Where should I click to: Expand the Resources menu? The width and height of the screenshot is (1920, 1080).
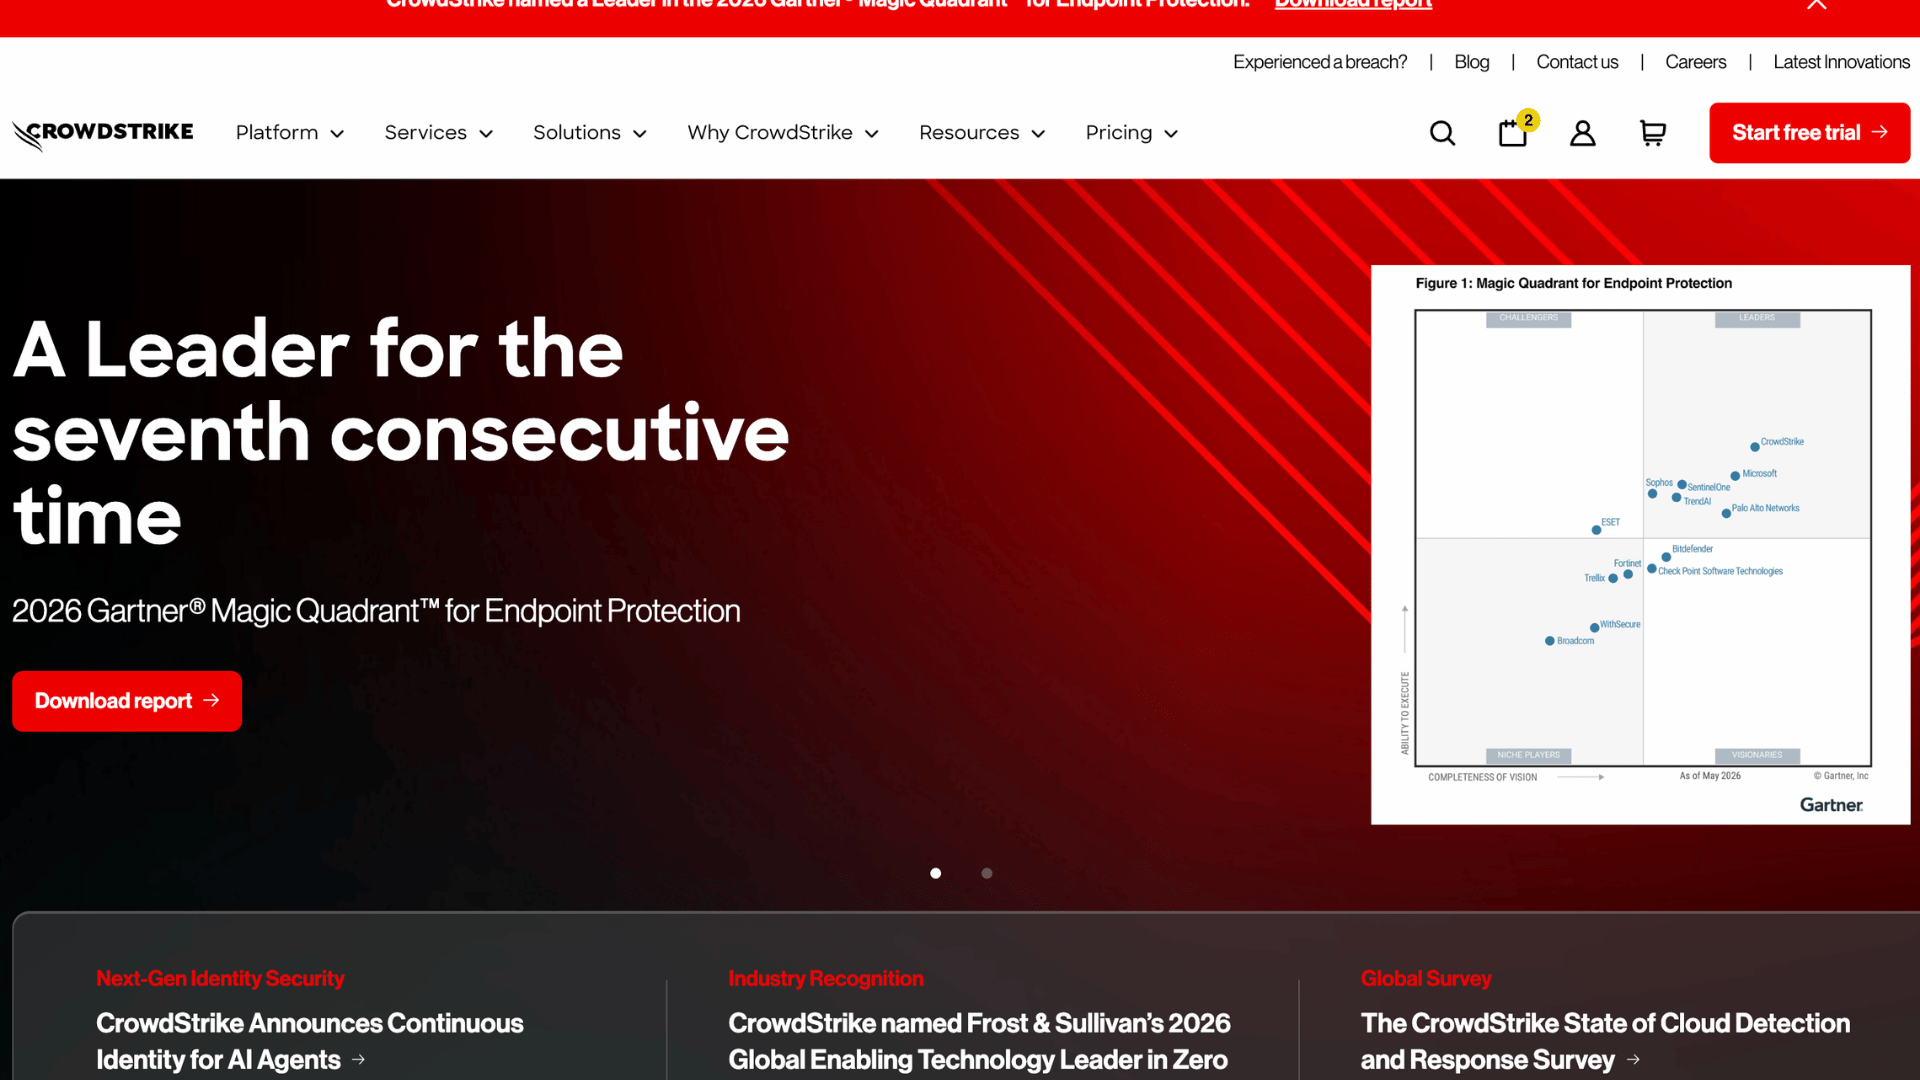tap(982, 133)
